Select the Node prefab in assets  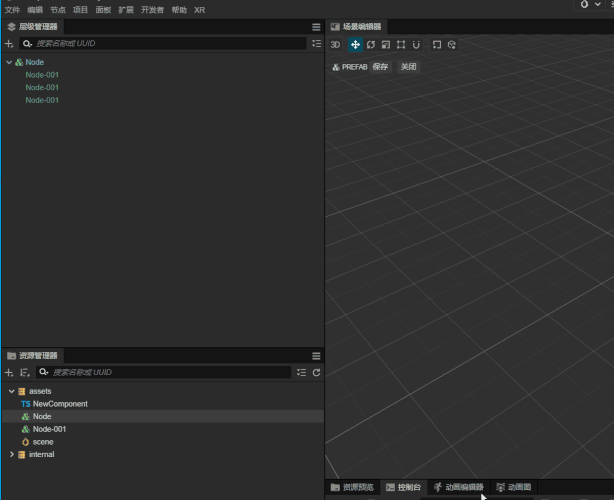point(163,416)
